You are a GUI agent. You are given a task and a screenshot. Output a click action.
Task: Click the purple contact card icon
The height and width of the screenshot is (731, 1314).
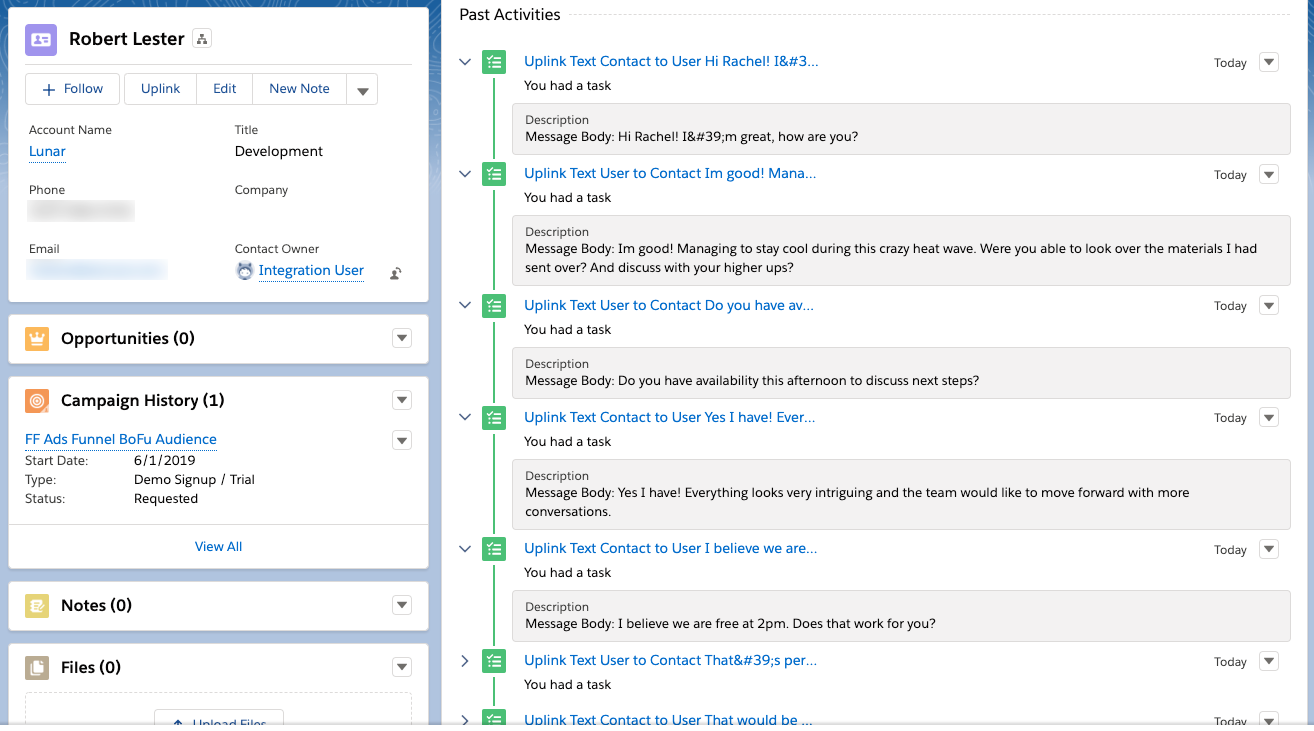(41, 39)
